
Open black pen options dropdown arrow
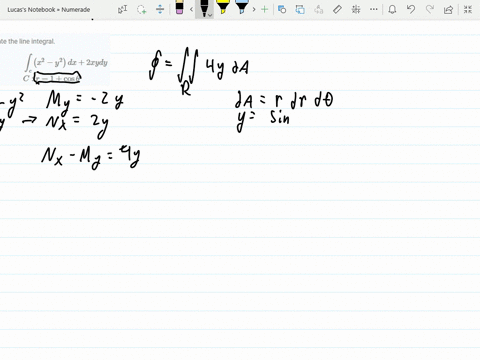coord(210,15)
